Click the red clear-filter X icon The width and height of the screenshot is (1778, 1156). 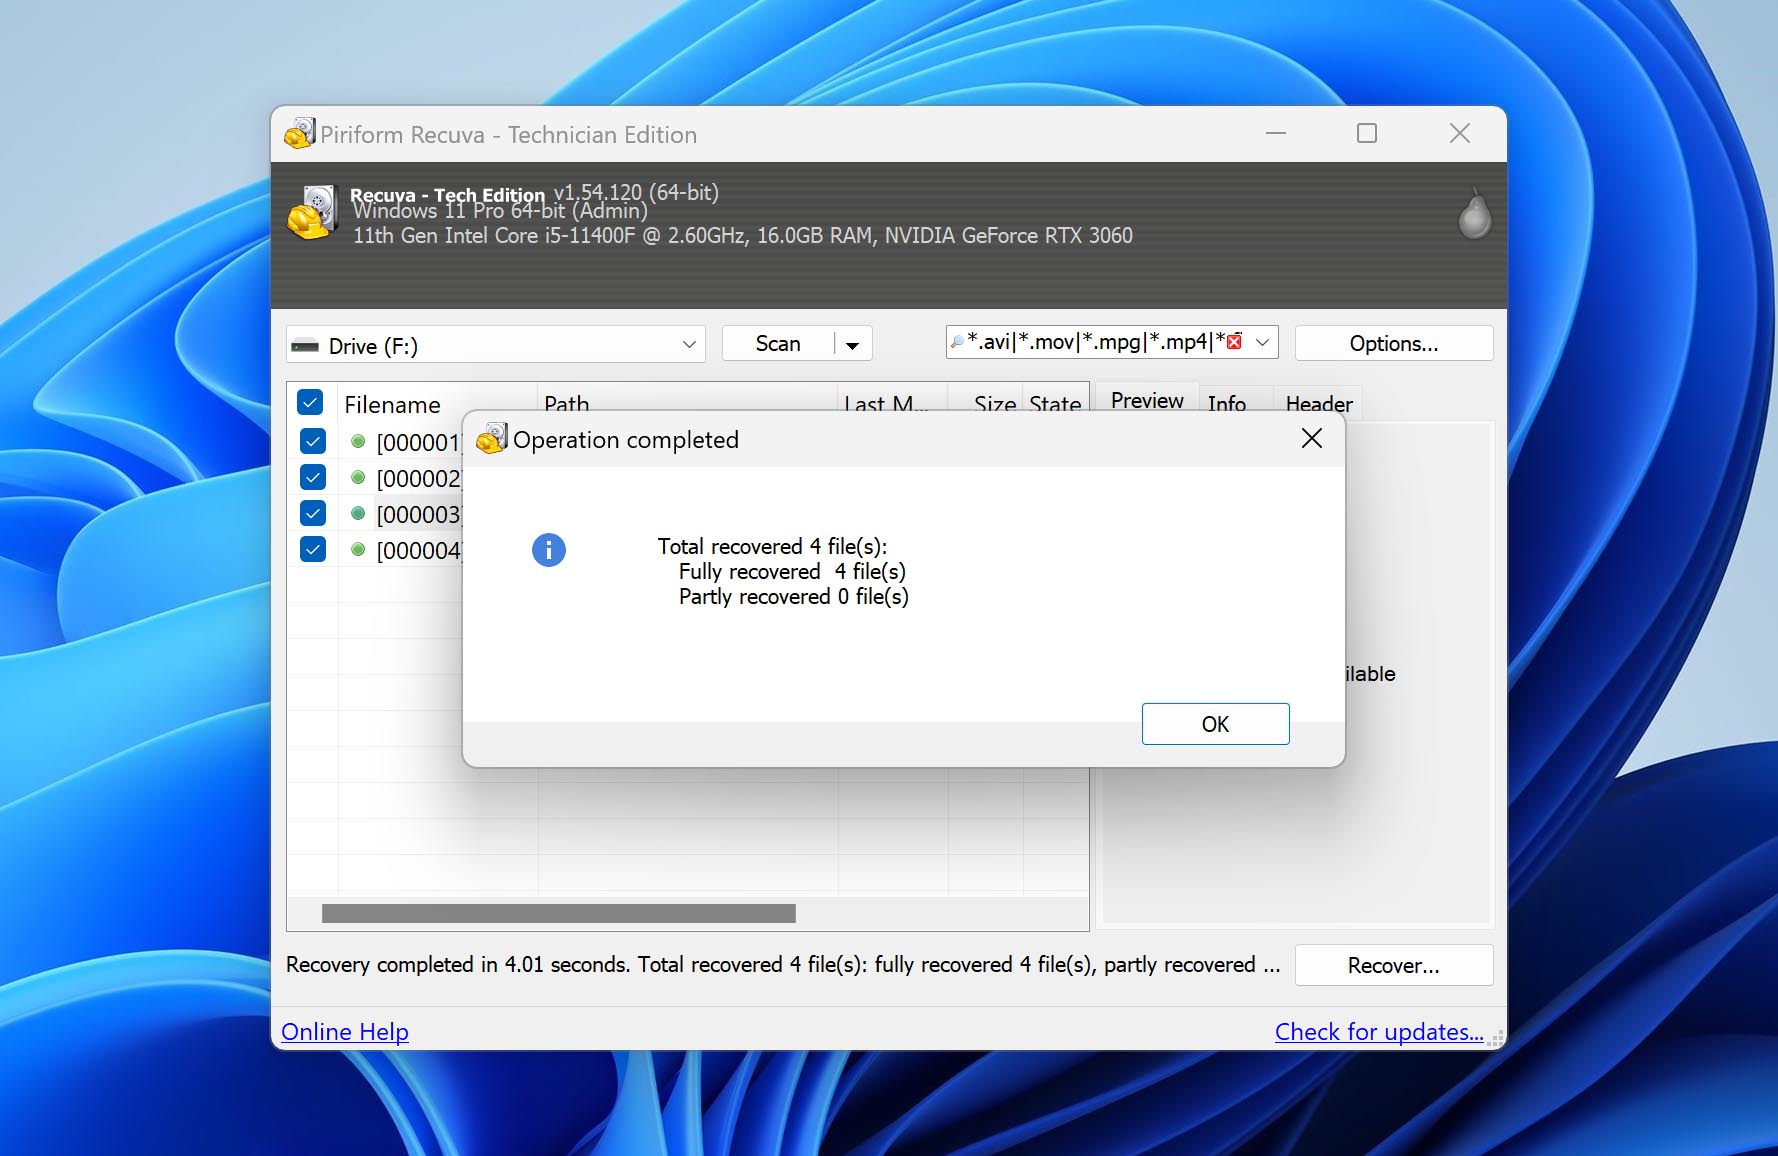(1234, 342)
